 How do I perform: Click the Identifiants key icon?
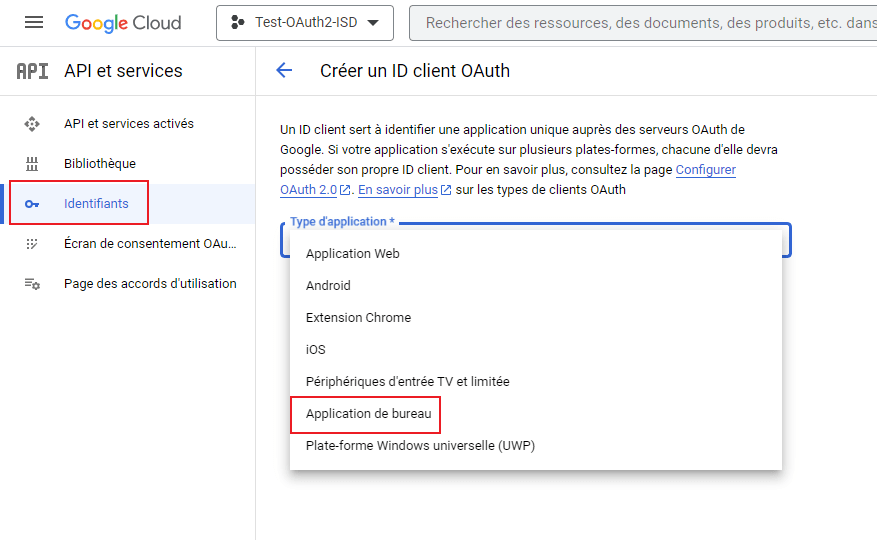point(32,204)
